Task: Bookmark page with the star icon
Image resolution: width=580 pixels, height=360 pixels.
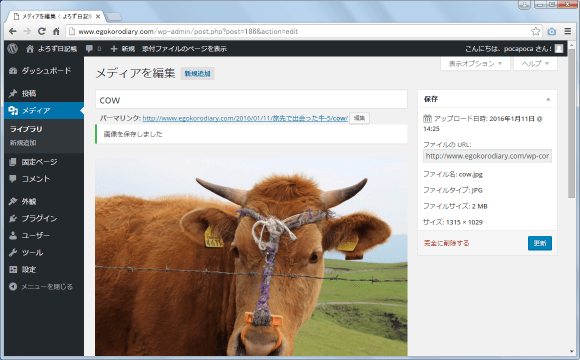Action: [535, 31]
